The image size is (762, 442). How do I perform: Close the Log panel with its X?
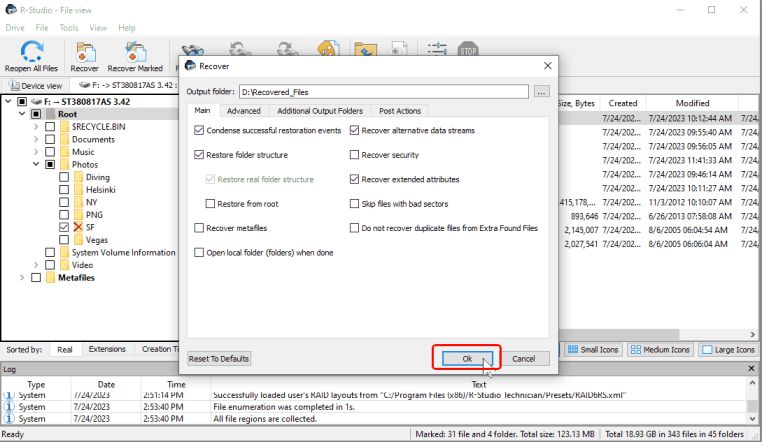pyautogui.click(x=751, y=369)
